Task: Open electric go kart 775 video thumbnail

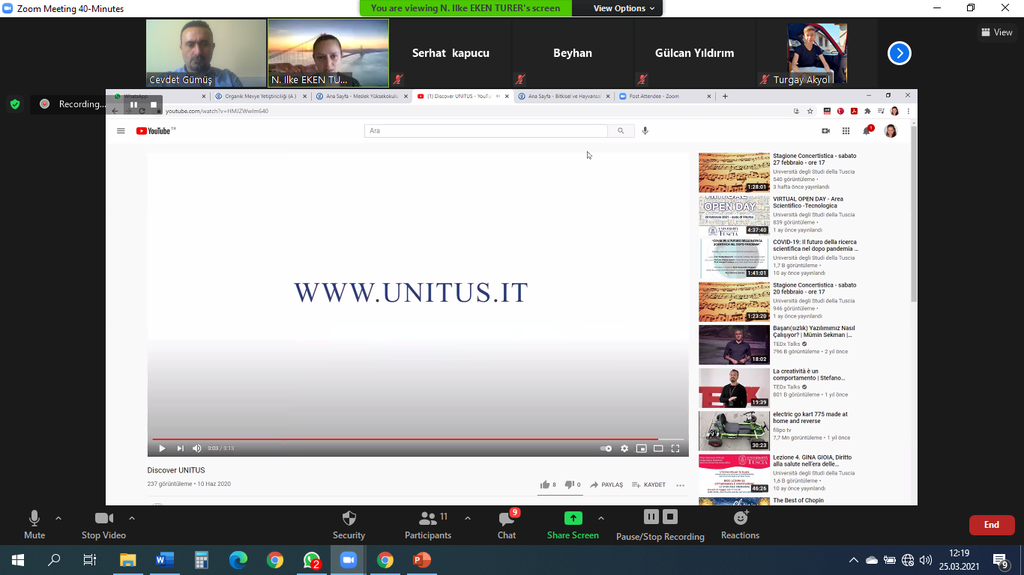Action: [x=734, y=431]
